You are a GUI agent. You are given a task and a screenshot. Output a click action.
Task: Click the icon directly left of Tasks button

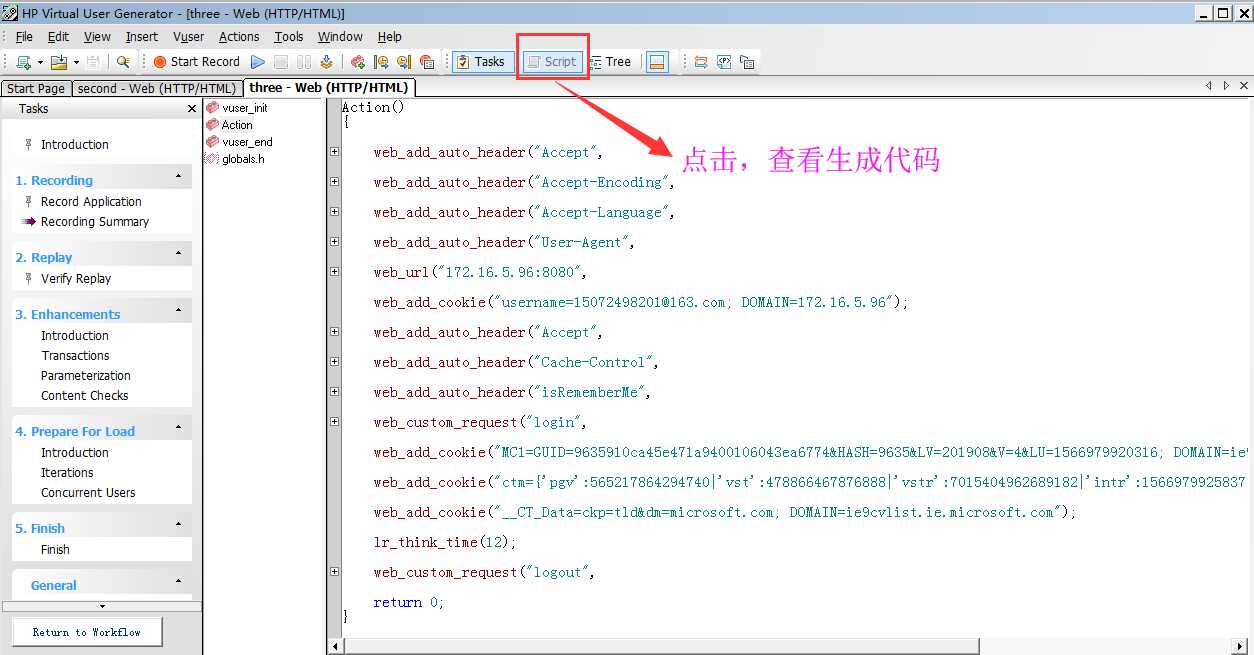pyautogui.click(x=427, y=62)
